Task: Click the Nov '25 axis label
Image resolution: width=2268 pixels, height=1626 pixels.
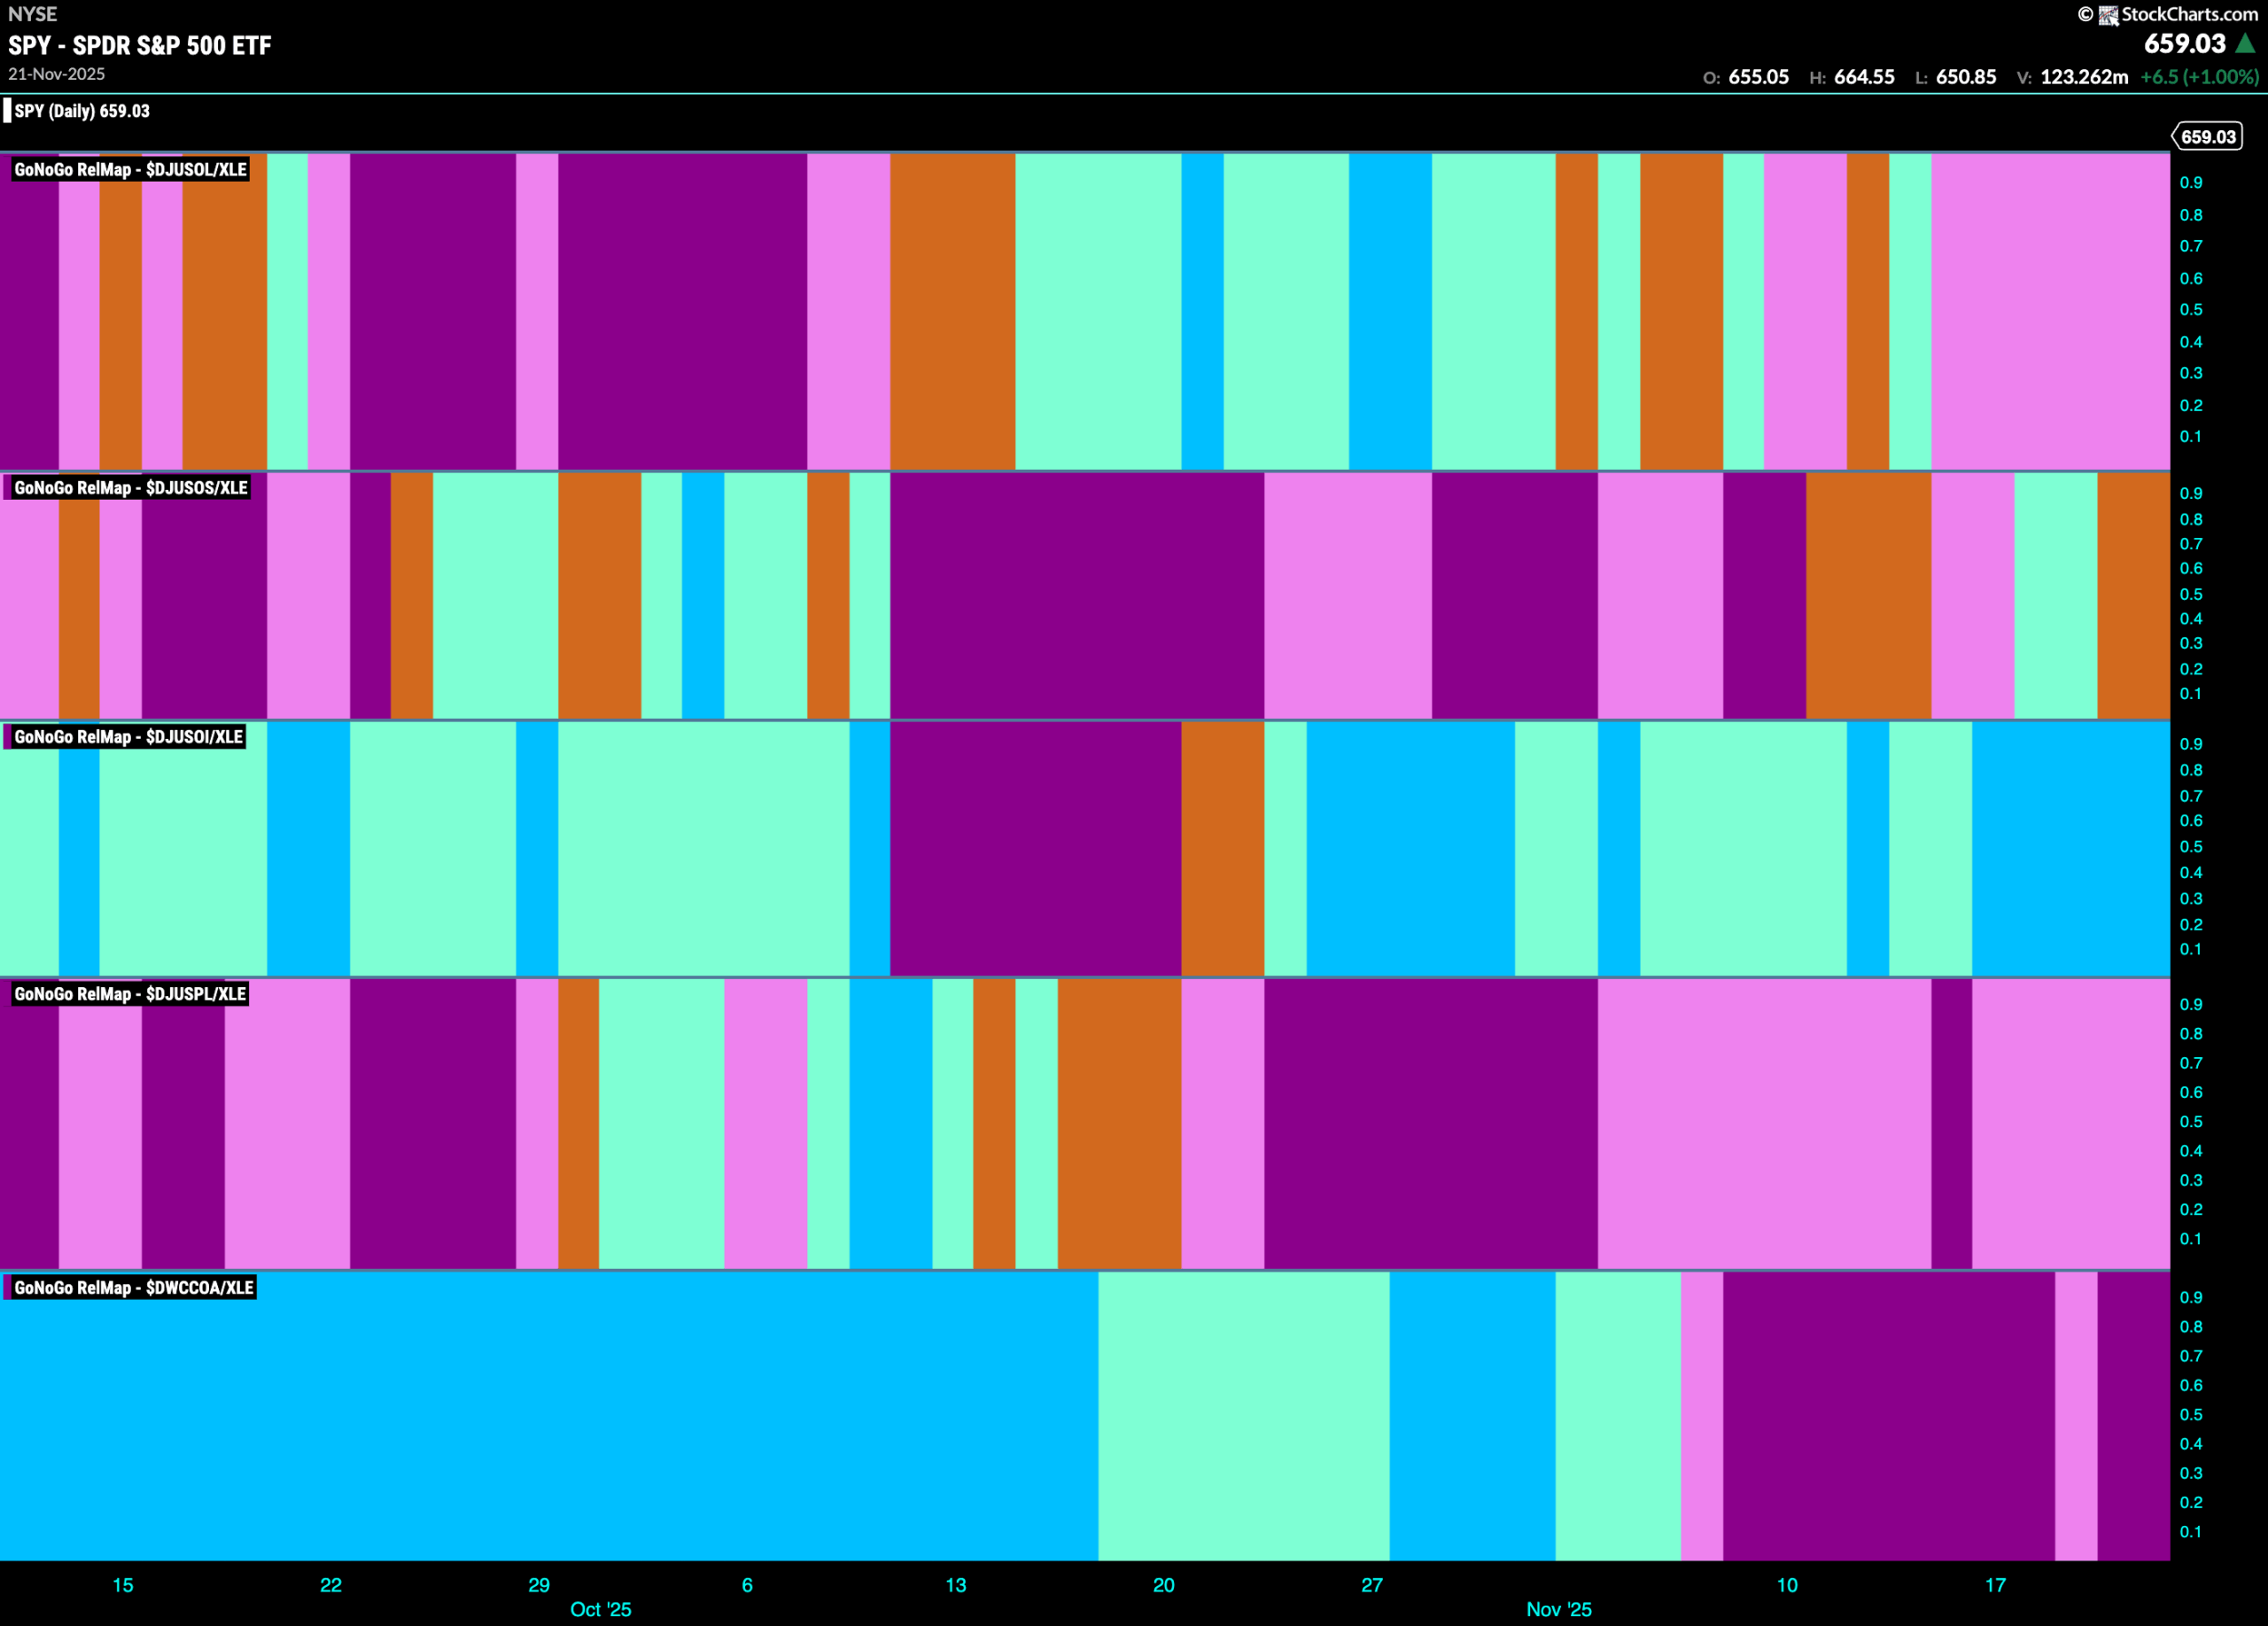Action: click(x=1559, y=1609)
